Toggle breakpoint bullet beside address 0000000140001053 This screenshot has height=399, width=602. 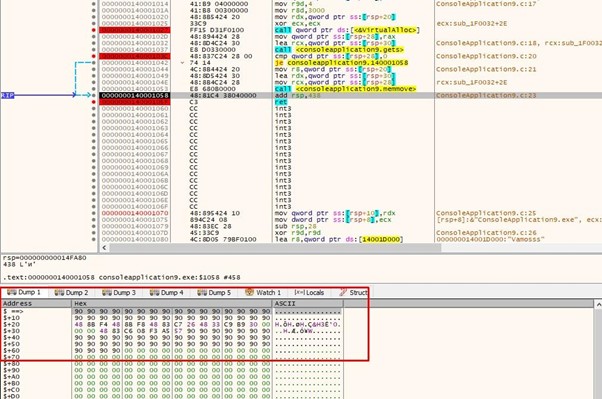(x=94, y=89)
